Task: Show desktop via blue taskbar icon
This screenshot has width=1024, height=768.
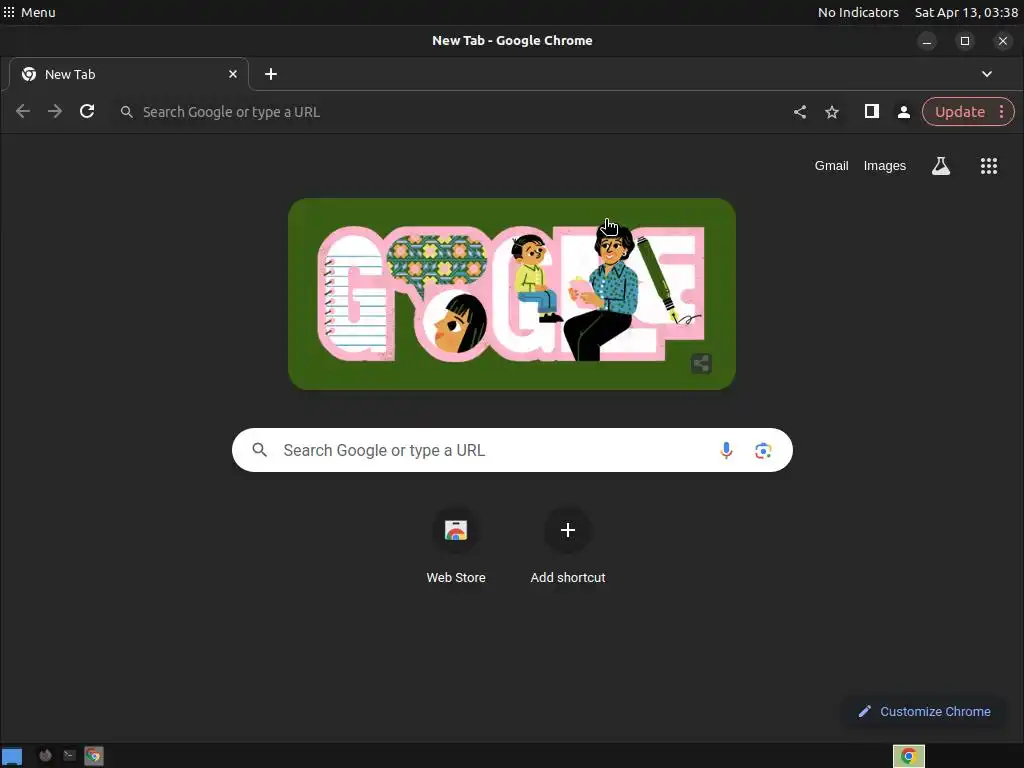Action: pyautogui.click(x=12, y=756)
